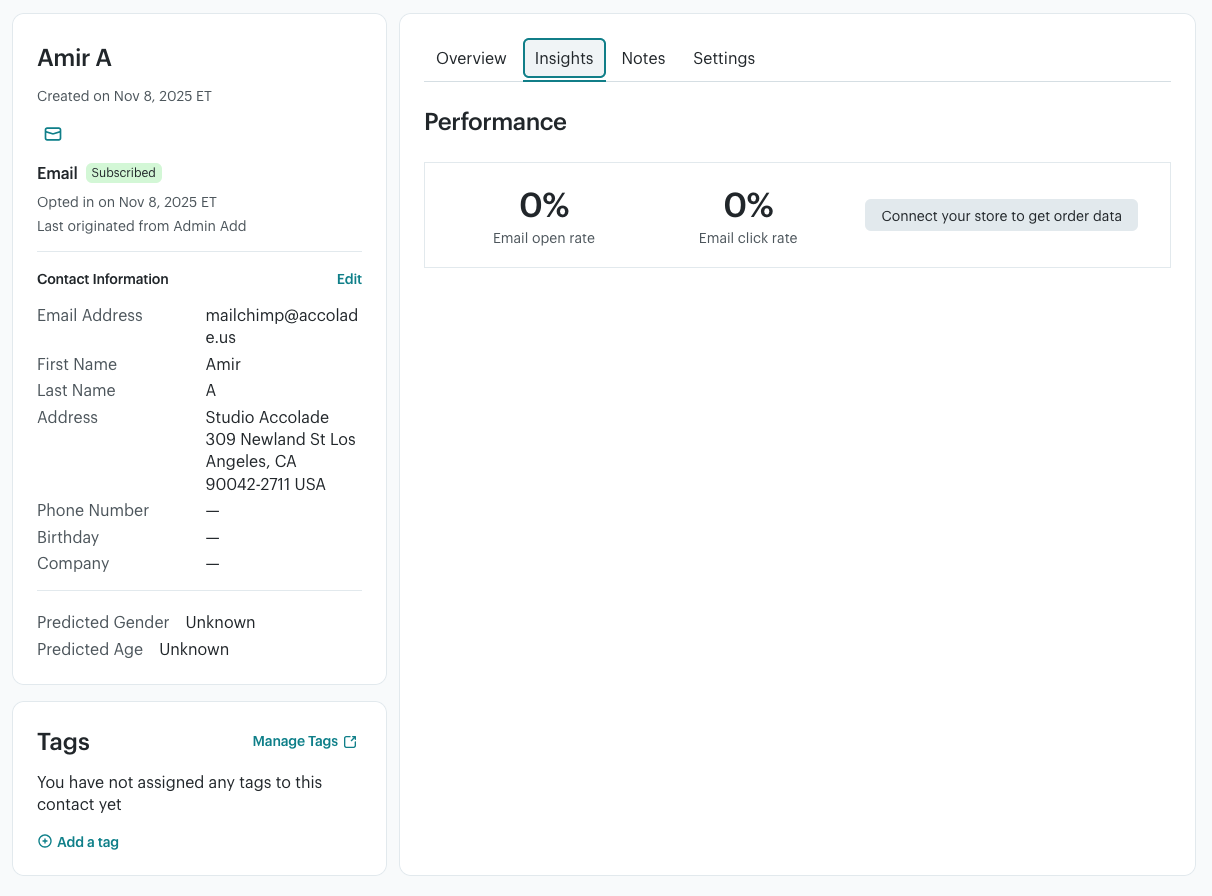This screenshot has height=896, width=1212.
Task: Go to the Settings tab
Action: pos(724,59)
